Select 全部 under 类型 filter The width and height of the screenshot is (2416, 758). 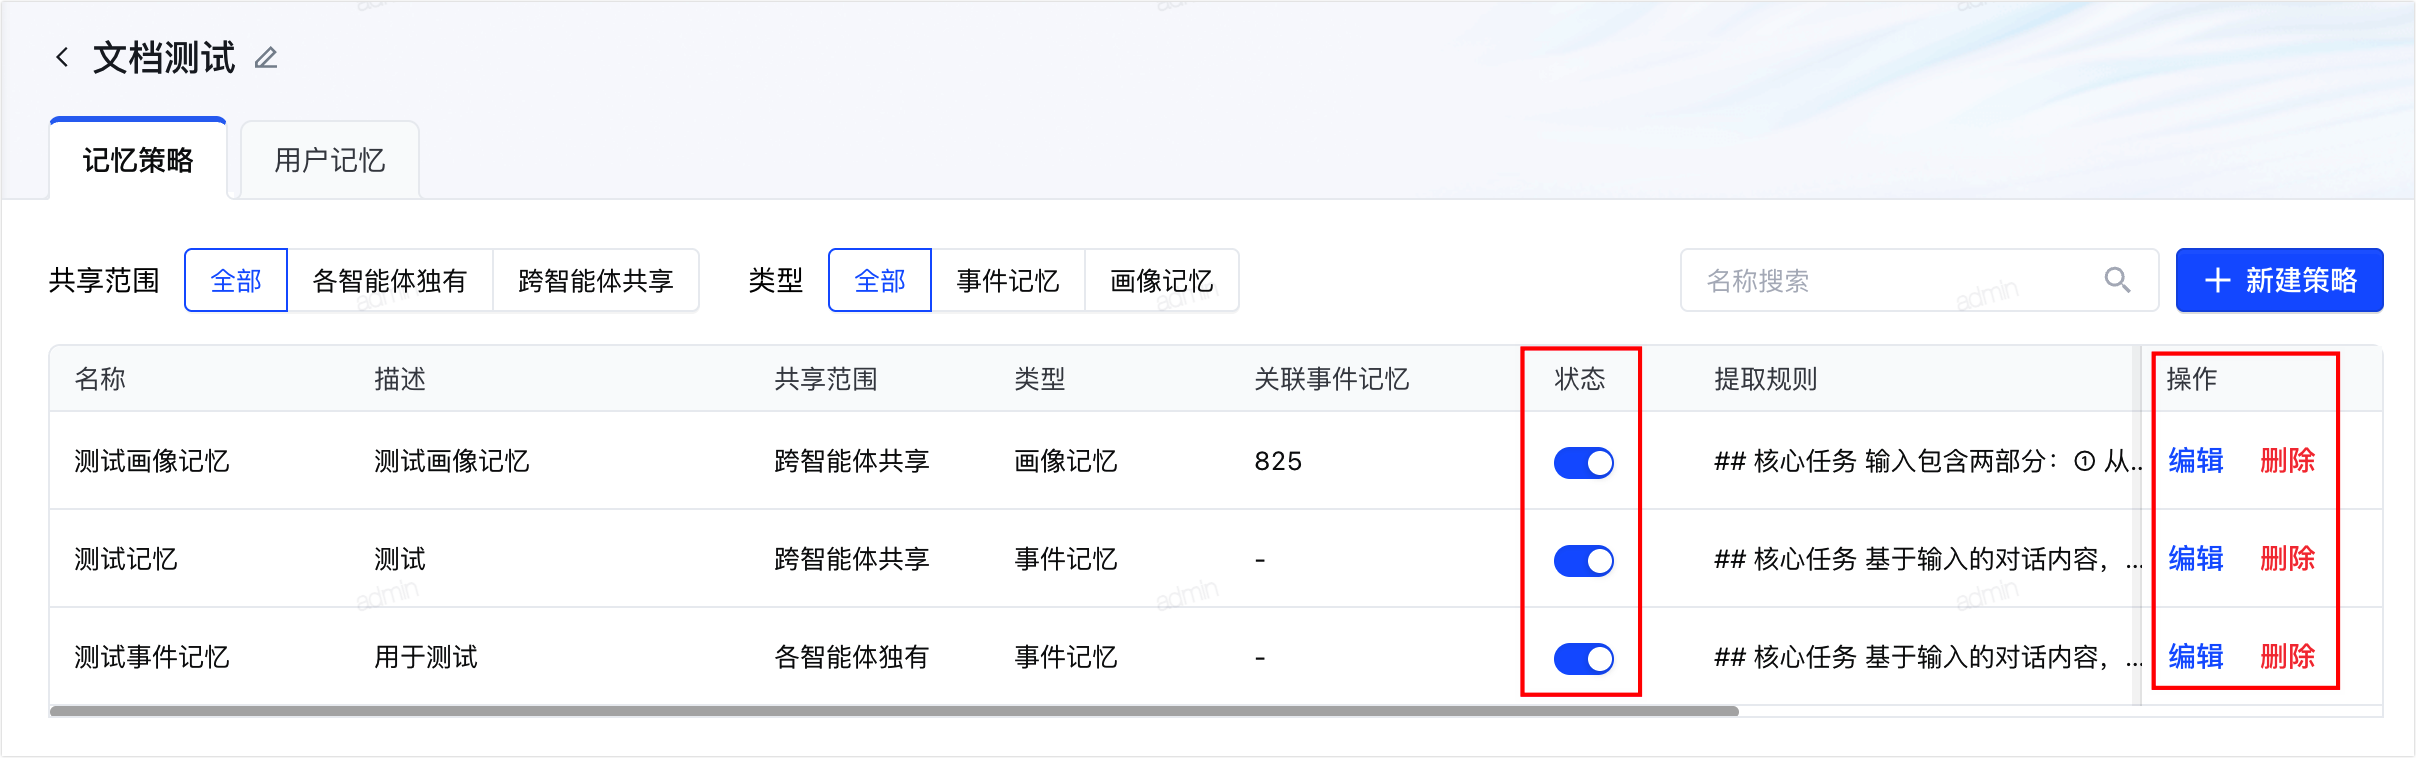point(880,281)
